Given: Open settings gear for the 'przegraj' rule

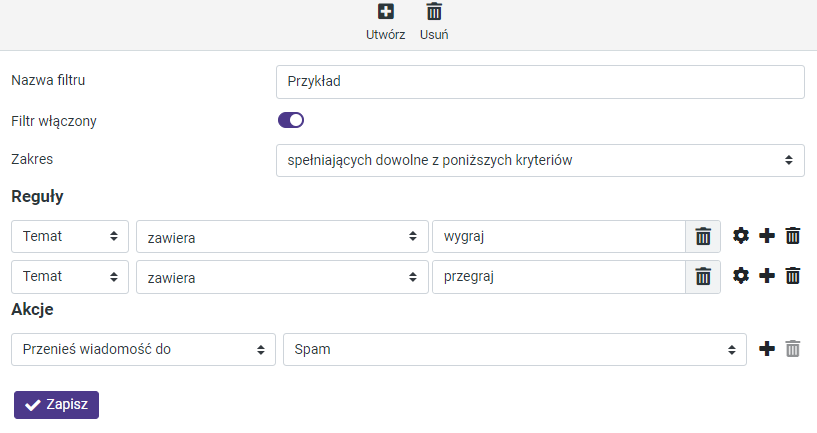Looking at the screenshot, I should 741,276.
